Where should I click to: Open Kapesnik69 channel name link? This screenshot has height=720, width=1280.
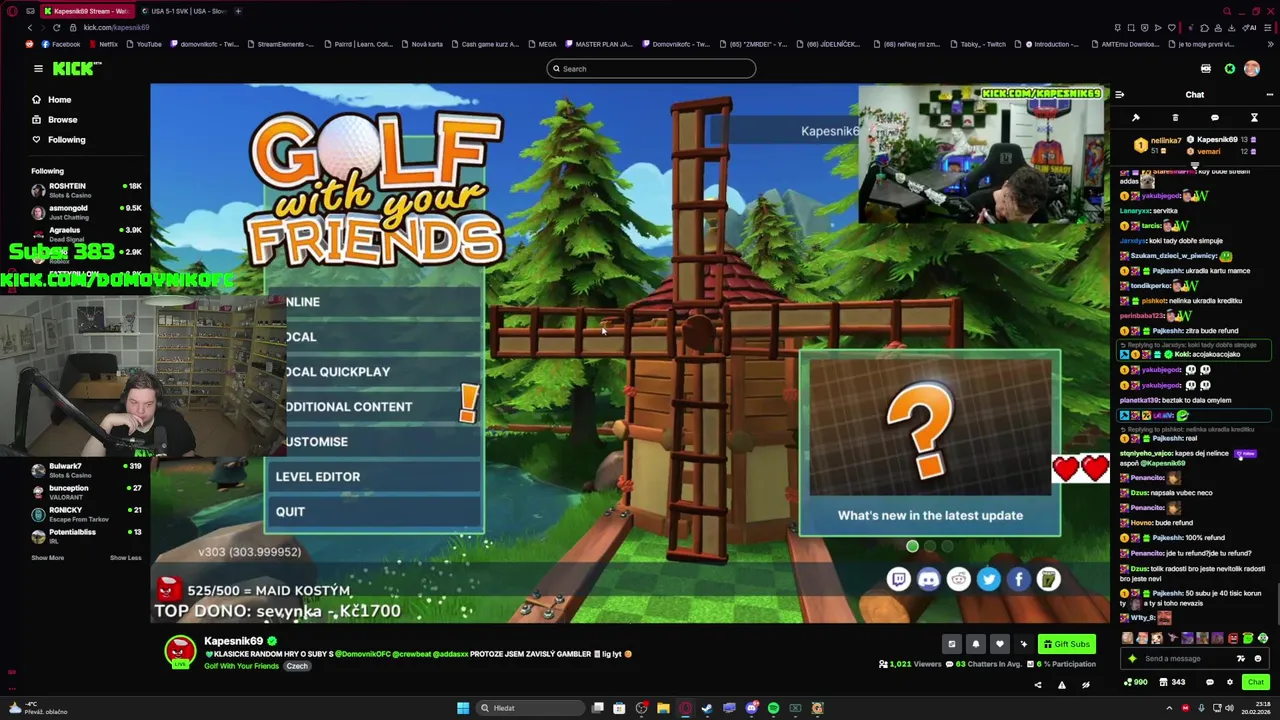[x=233, y=641]
